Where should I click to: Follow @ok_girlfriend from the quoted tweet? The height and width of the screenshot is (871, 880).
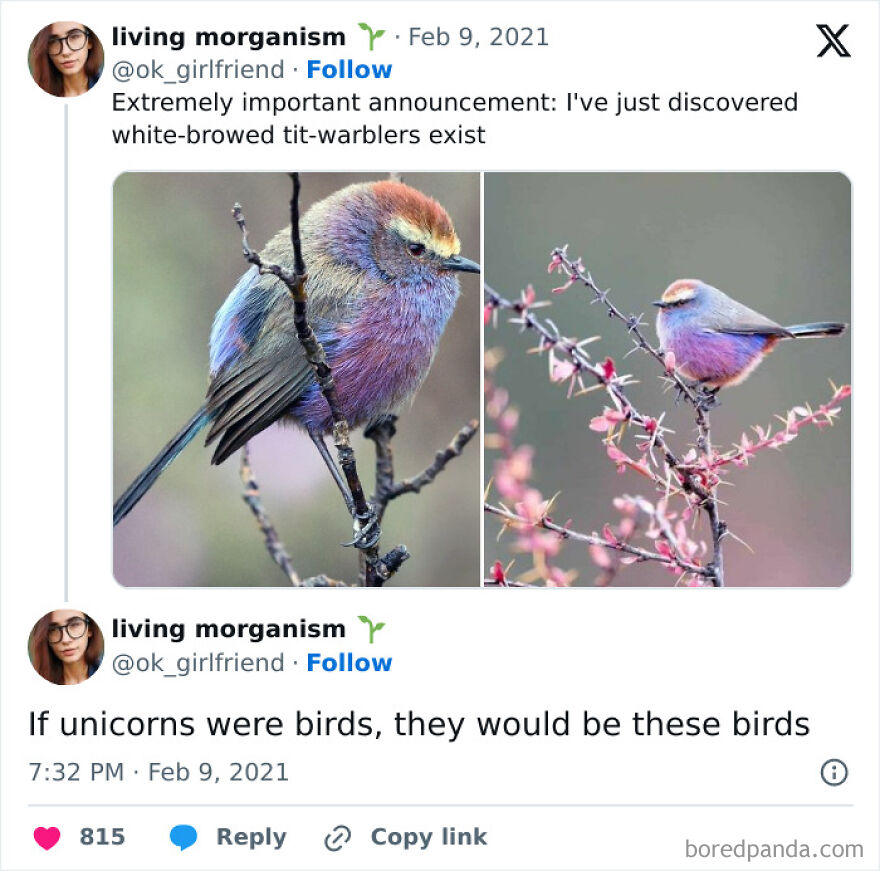[x=350, y=662]
